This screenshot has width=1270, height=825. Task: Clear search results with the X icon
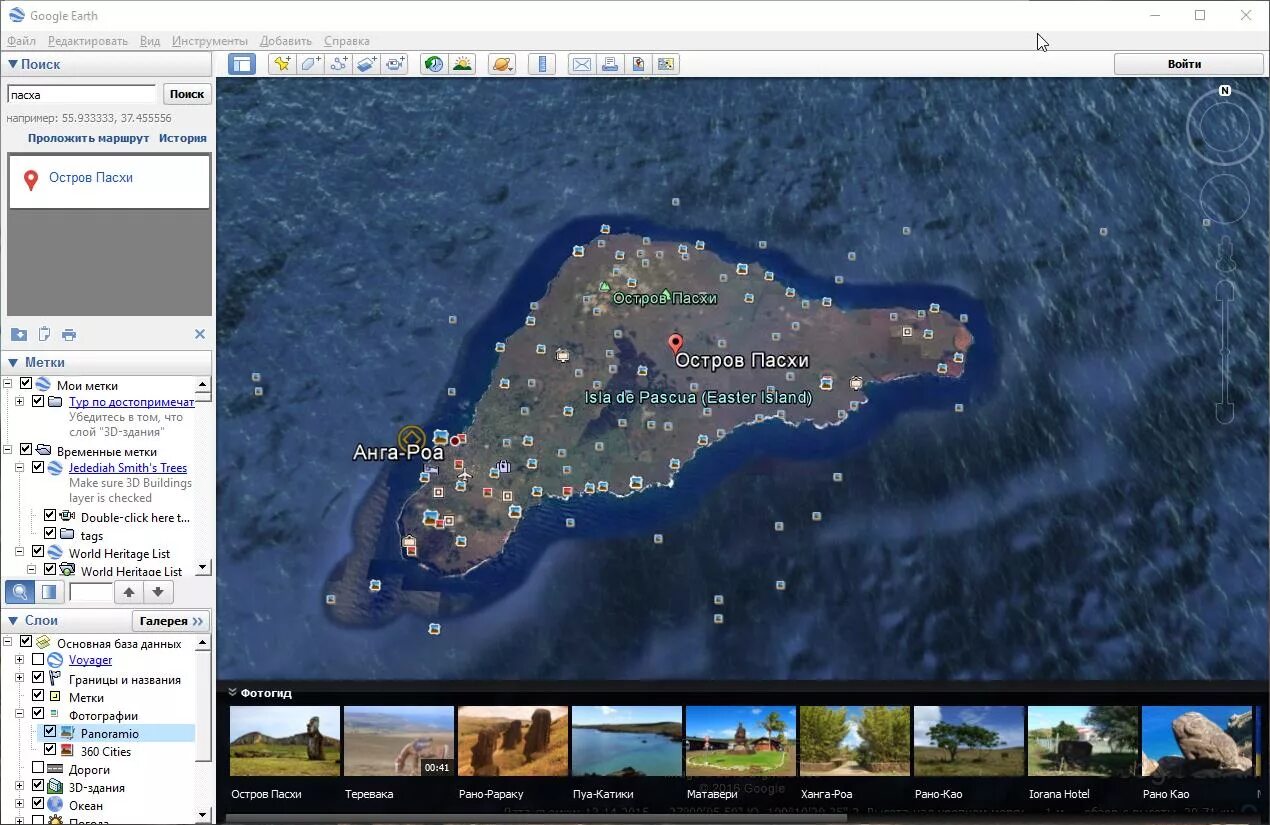point(200,334)
